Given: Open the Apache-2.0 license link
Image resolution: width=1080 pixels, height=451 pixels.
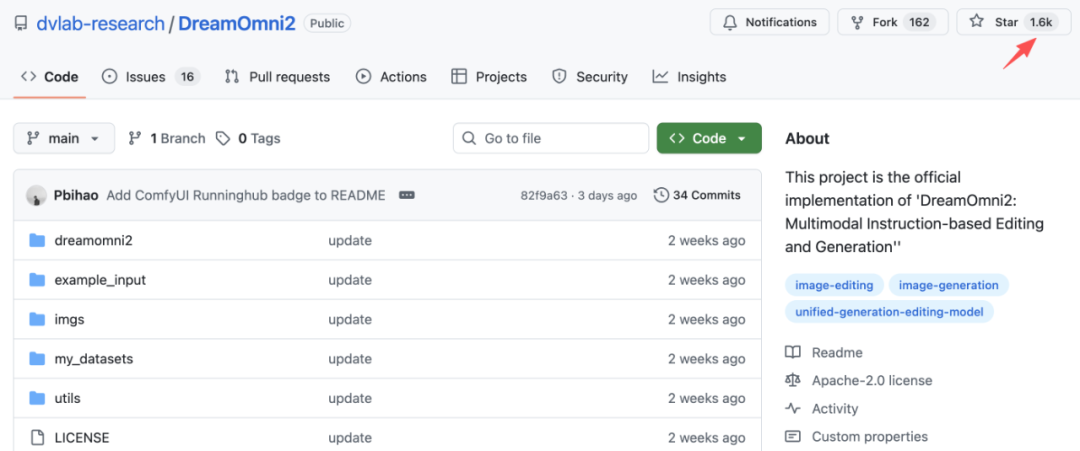Looking at the screenshot, I should (x=871, y=380).
